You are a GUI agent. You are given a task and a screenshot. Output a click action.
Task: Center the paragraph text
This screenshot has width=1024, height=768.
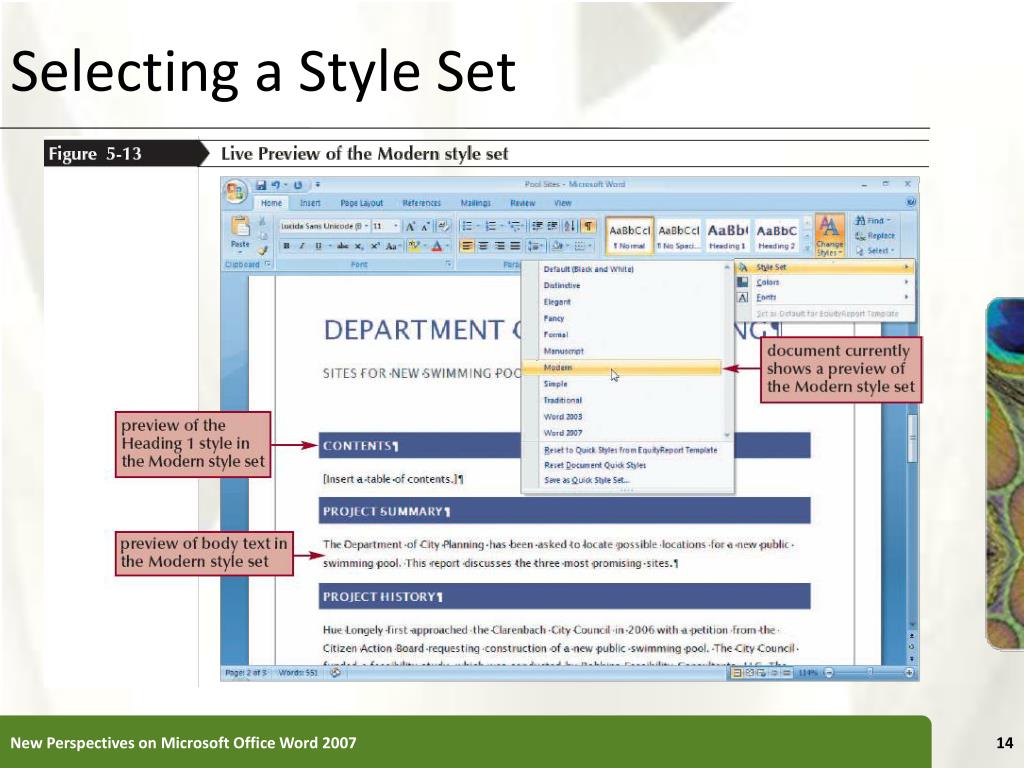point(483,246)
